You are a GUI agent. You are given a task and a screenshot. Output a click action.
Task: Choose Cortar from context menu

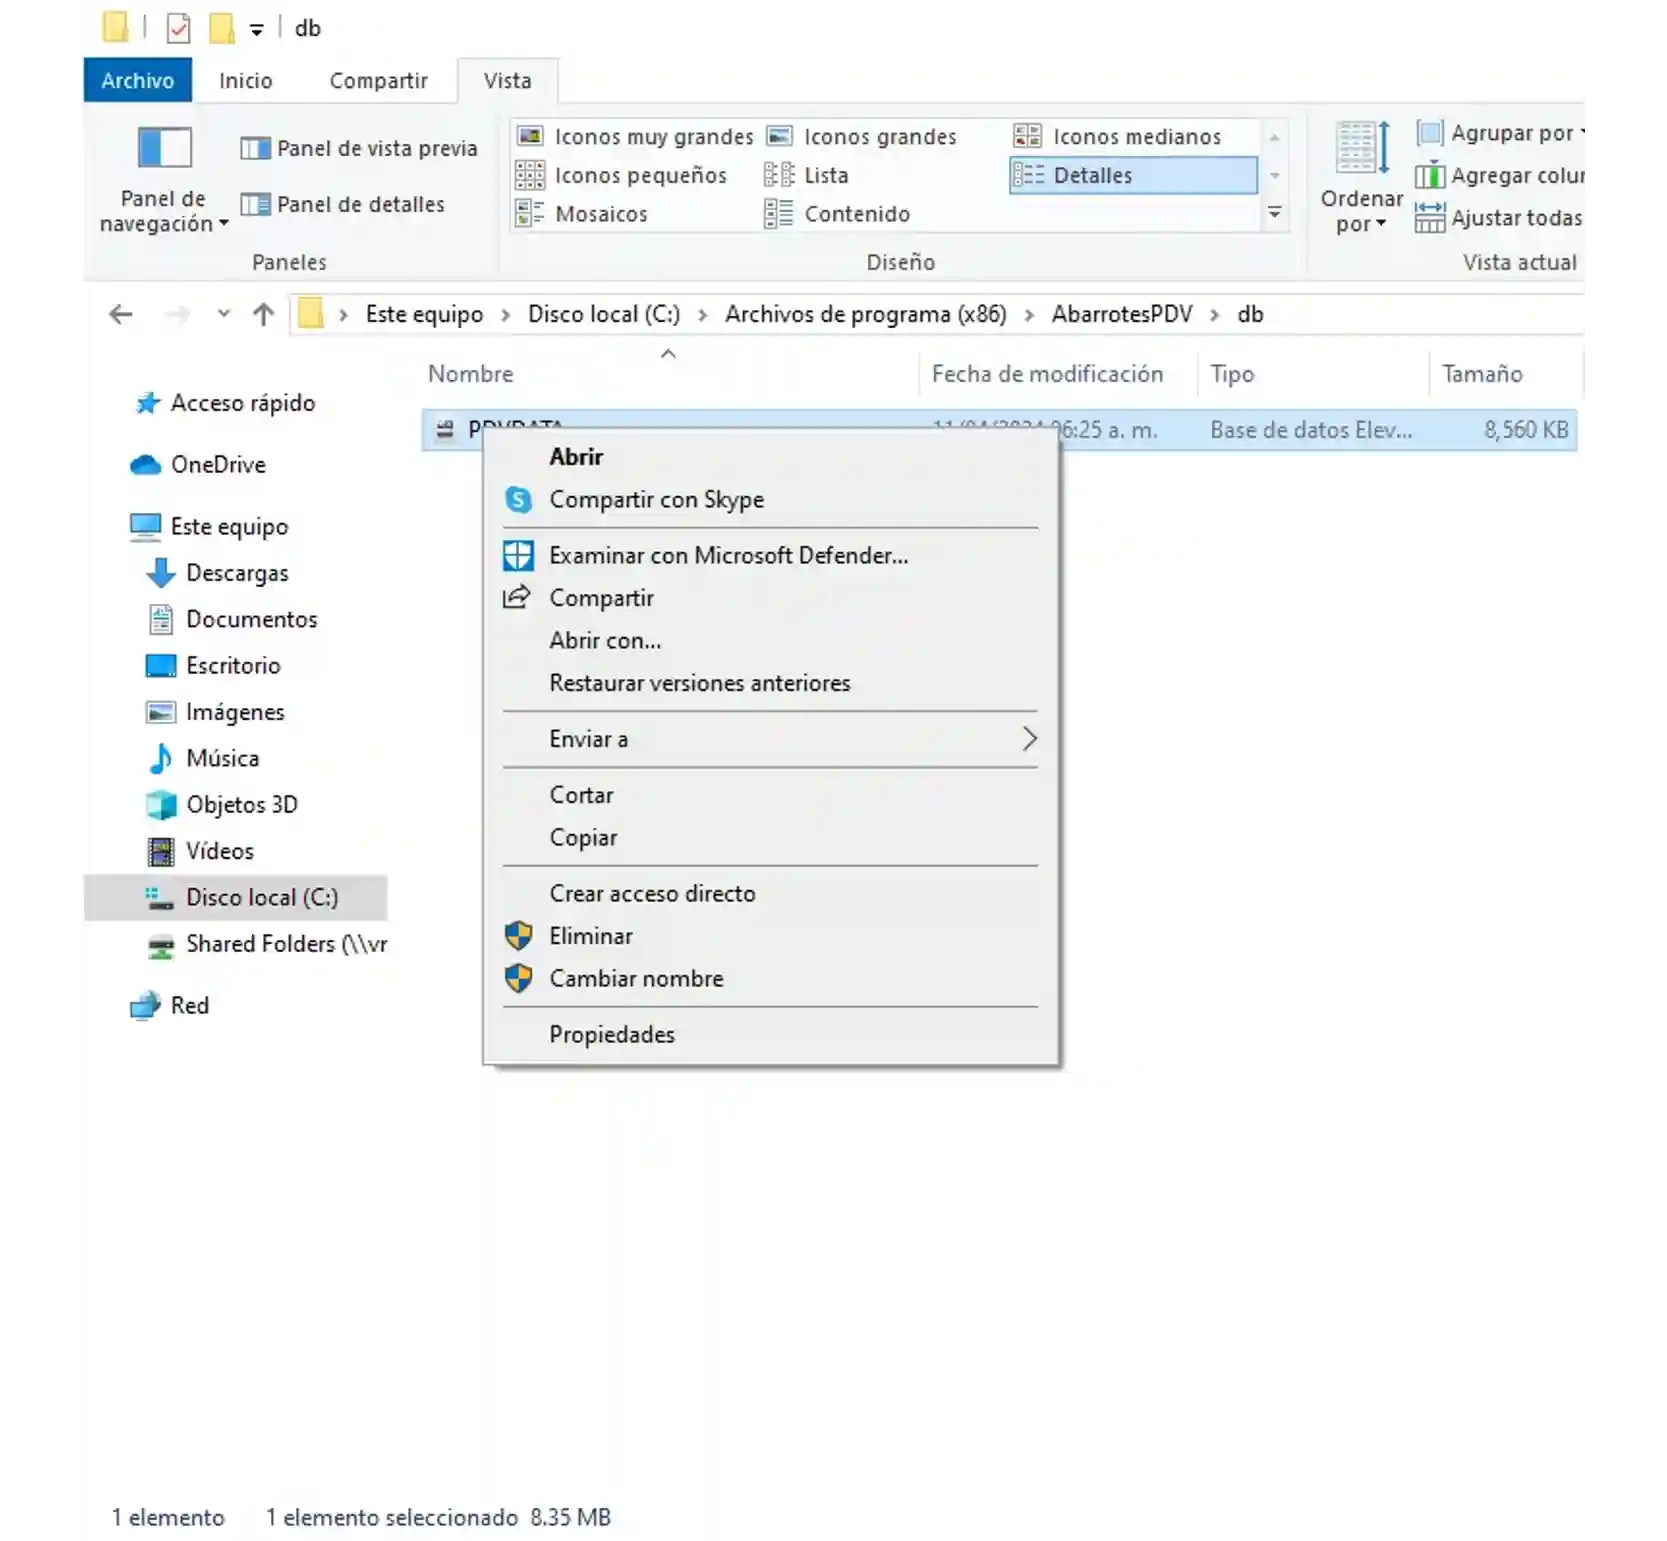point(770,796)
